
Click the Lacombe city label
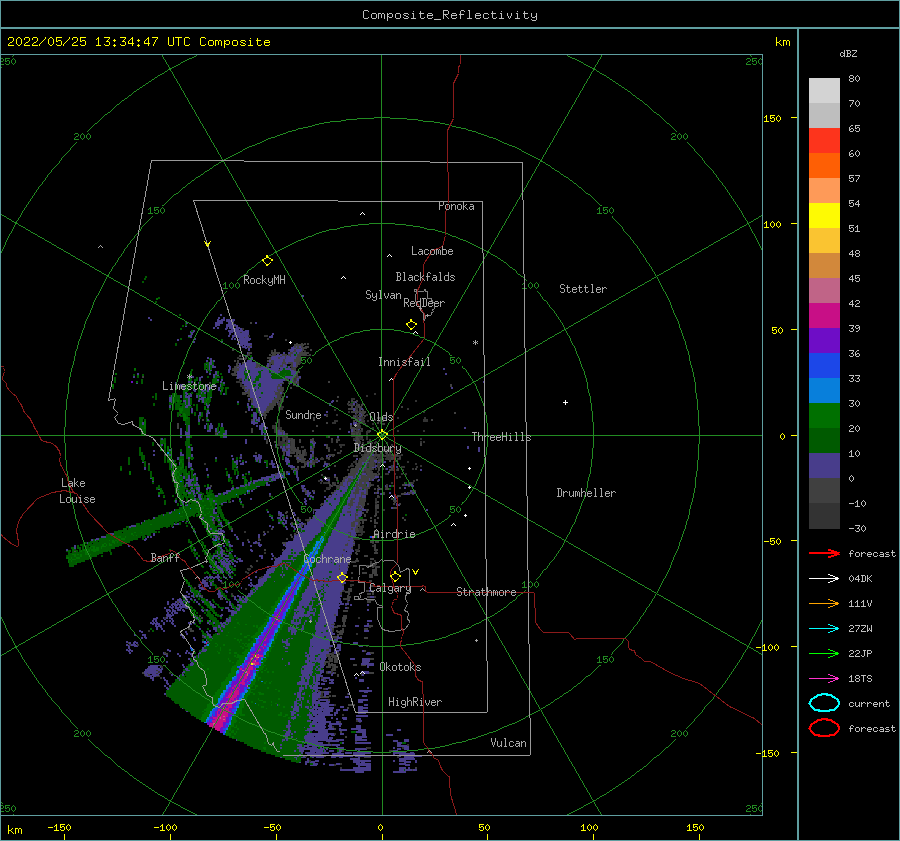coord(432,251)
